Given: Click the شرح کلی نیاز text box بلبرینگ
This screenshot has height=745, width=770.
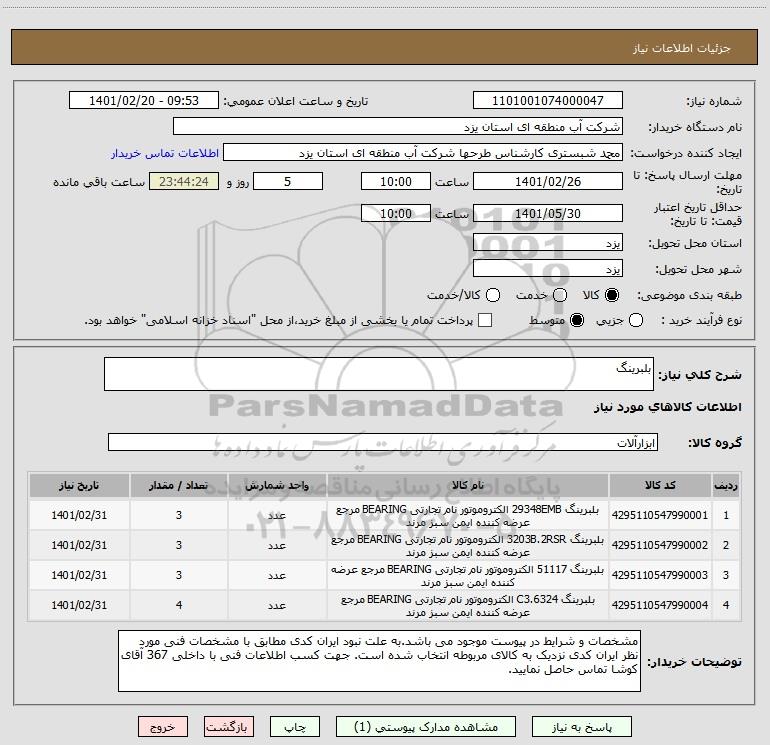Looking at the screenshot, I should click(379, 374).
